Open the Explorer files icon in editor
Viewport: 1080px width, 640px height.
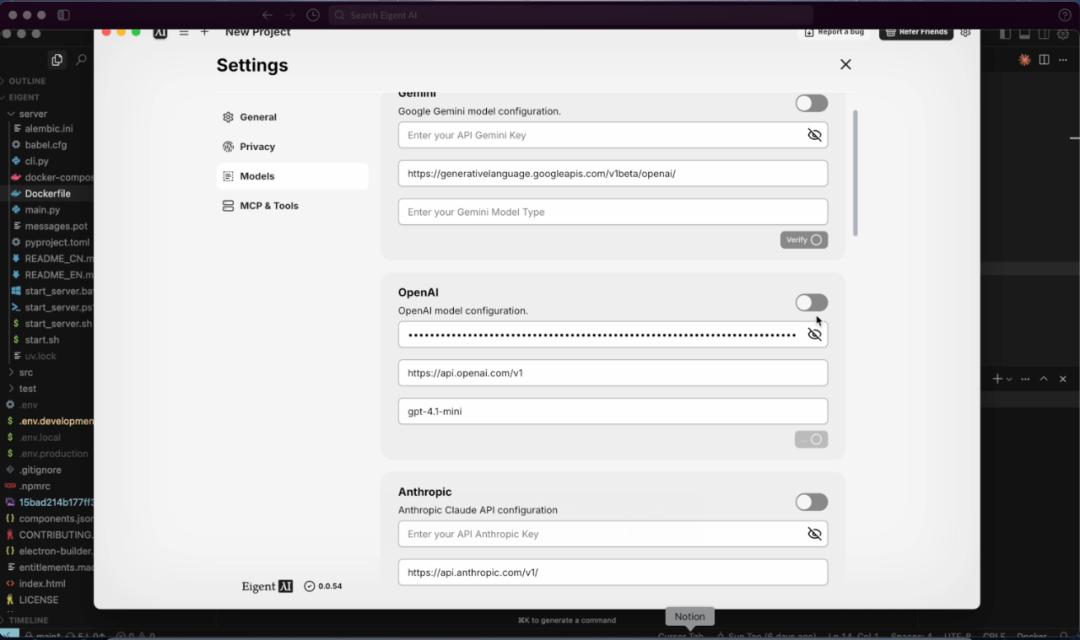click(x=56, y=60)
